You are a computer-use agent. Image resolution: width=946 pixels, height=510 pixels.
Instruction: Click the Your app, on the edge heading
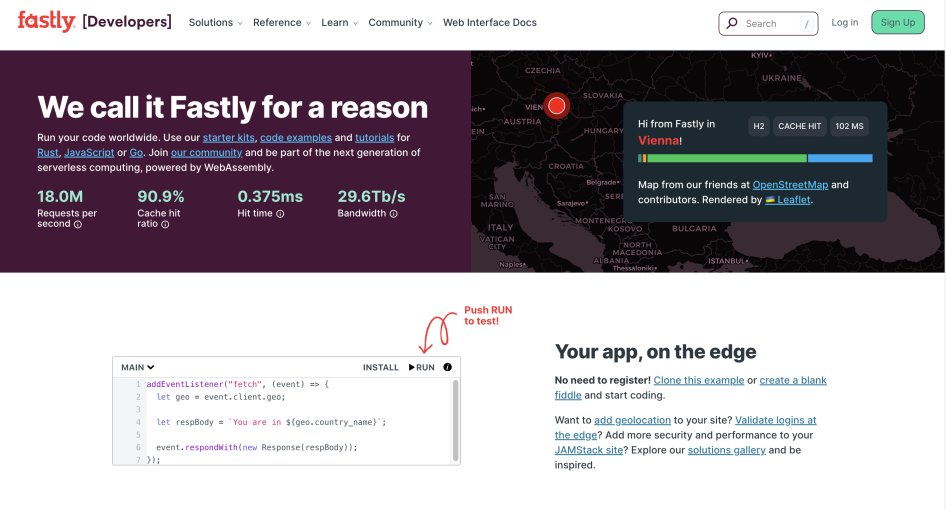click(655, 352)
